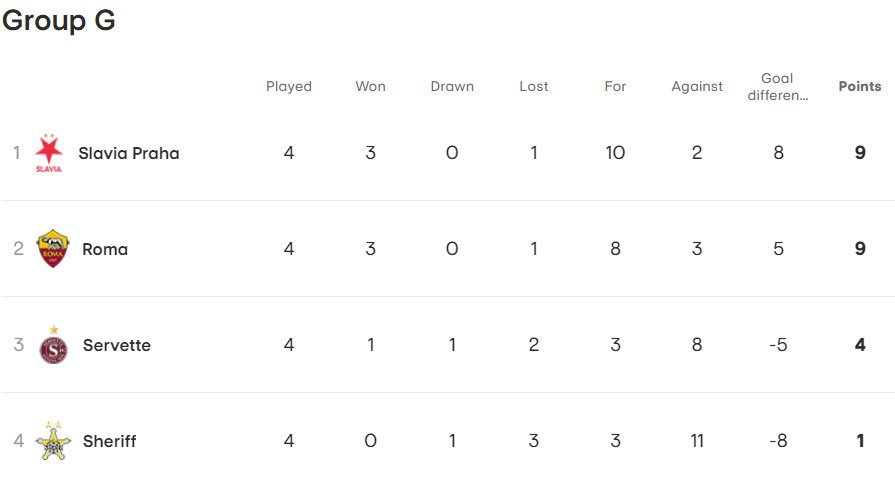Open the Roma team link

[105, 249]
